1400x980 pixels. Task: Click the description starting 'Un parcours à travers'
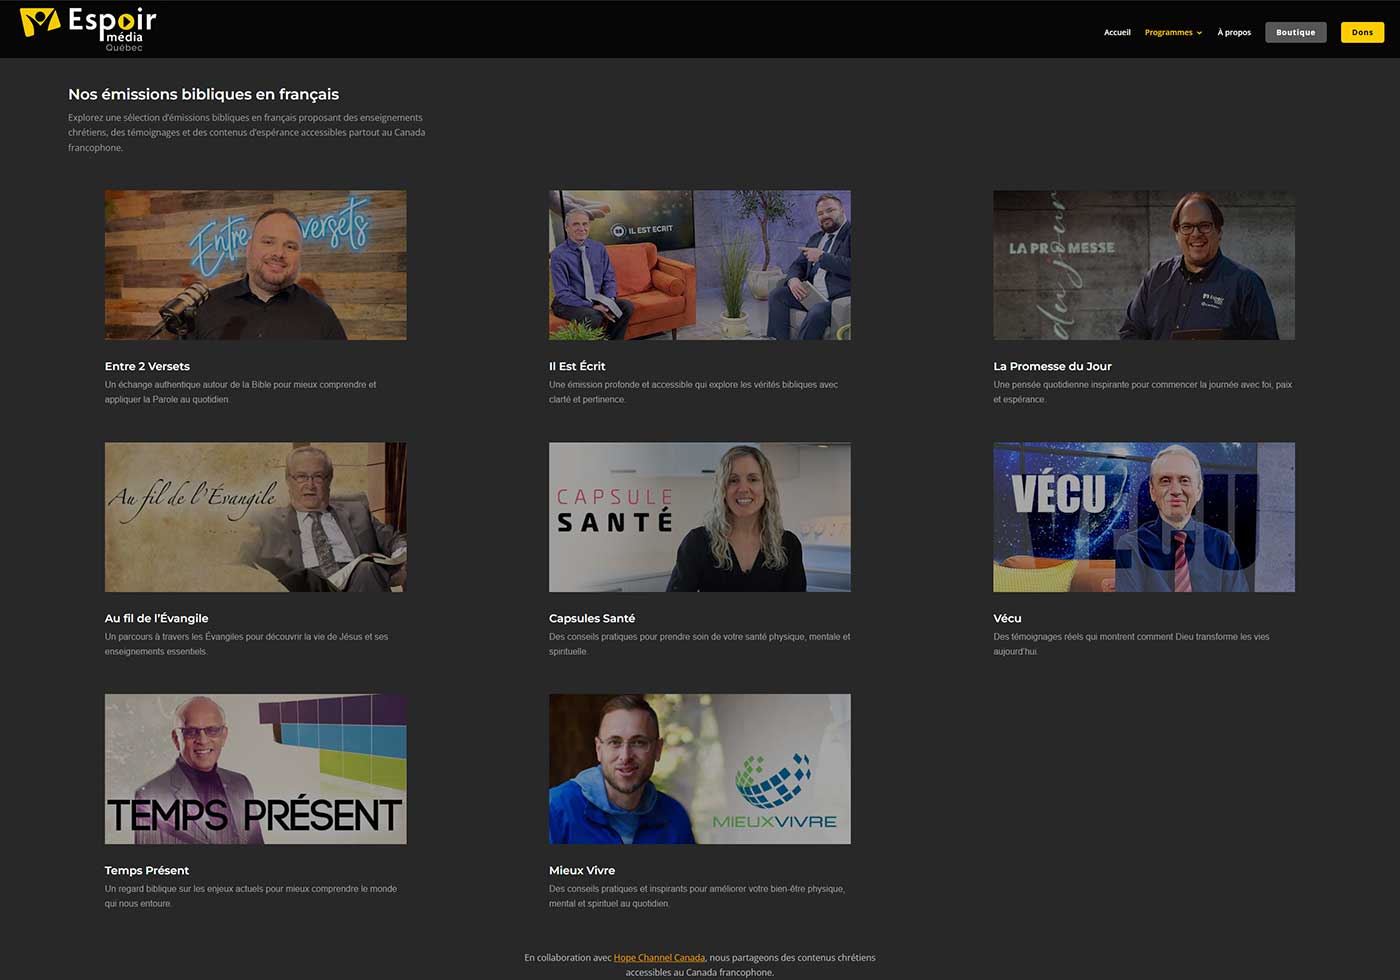[x=246, y=644]
